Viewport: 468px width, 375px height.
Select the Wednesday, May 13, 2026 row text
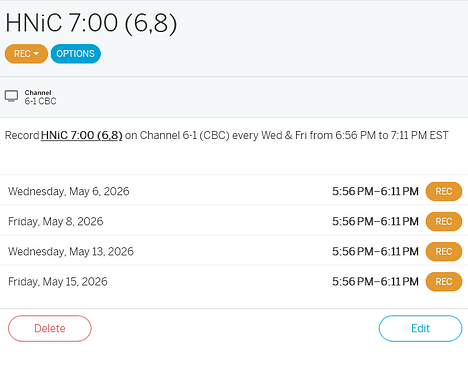[71, 251]
